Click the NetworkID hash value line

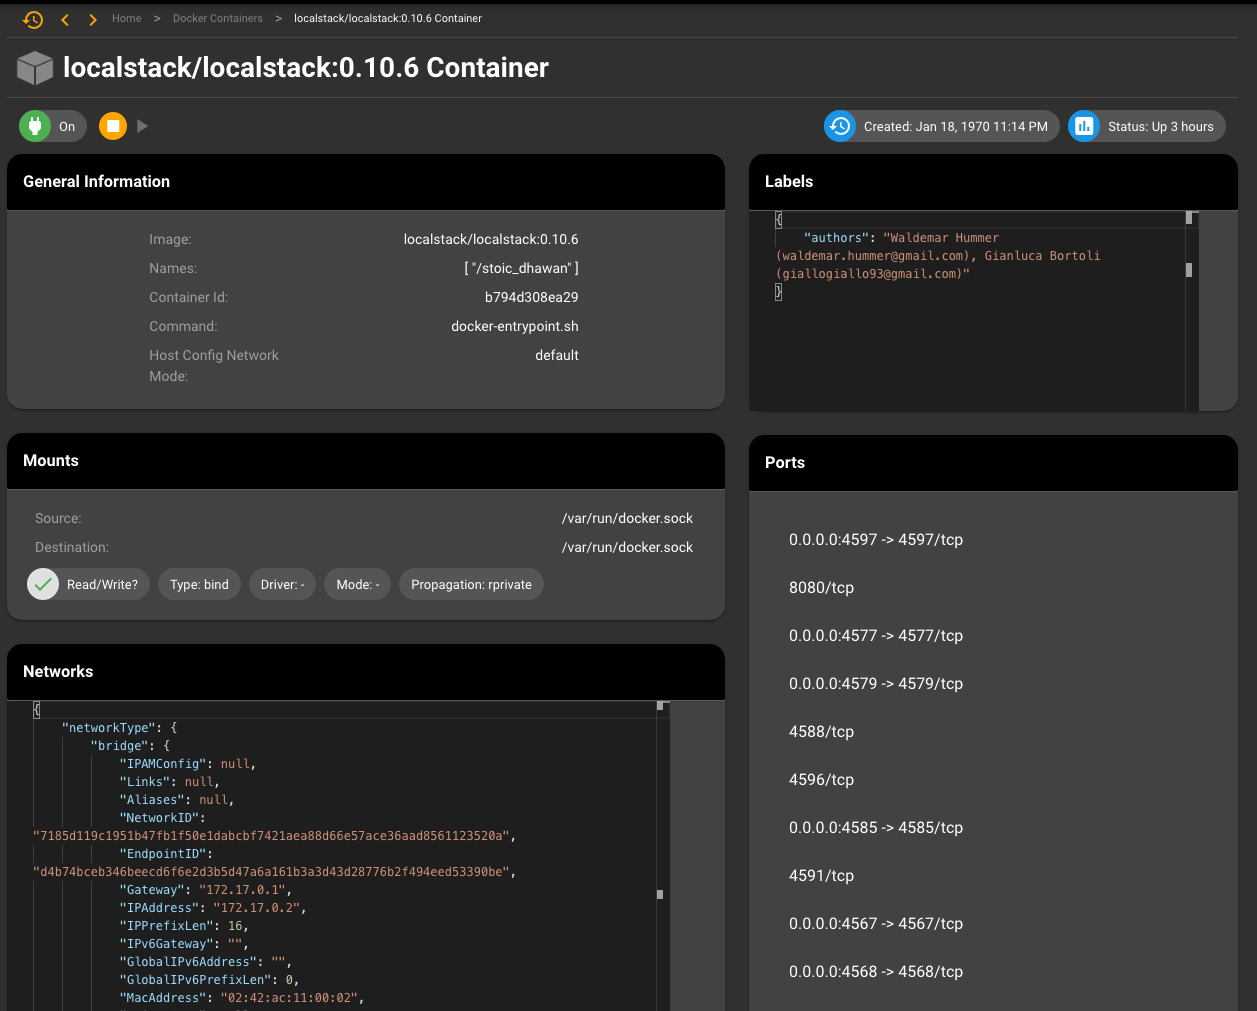274,836
